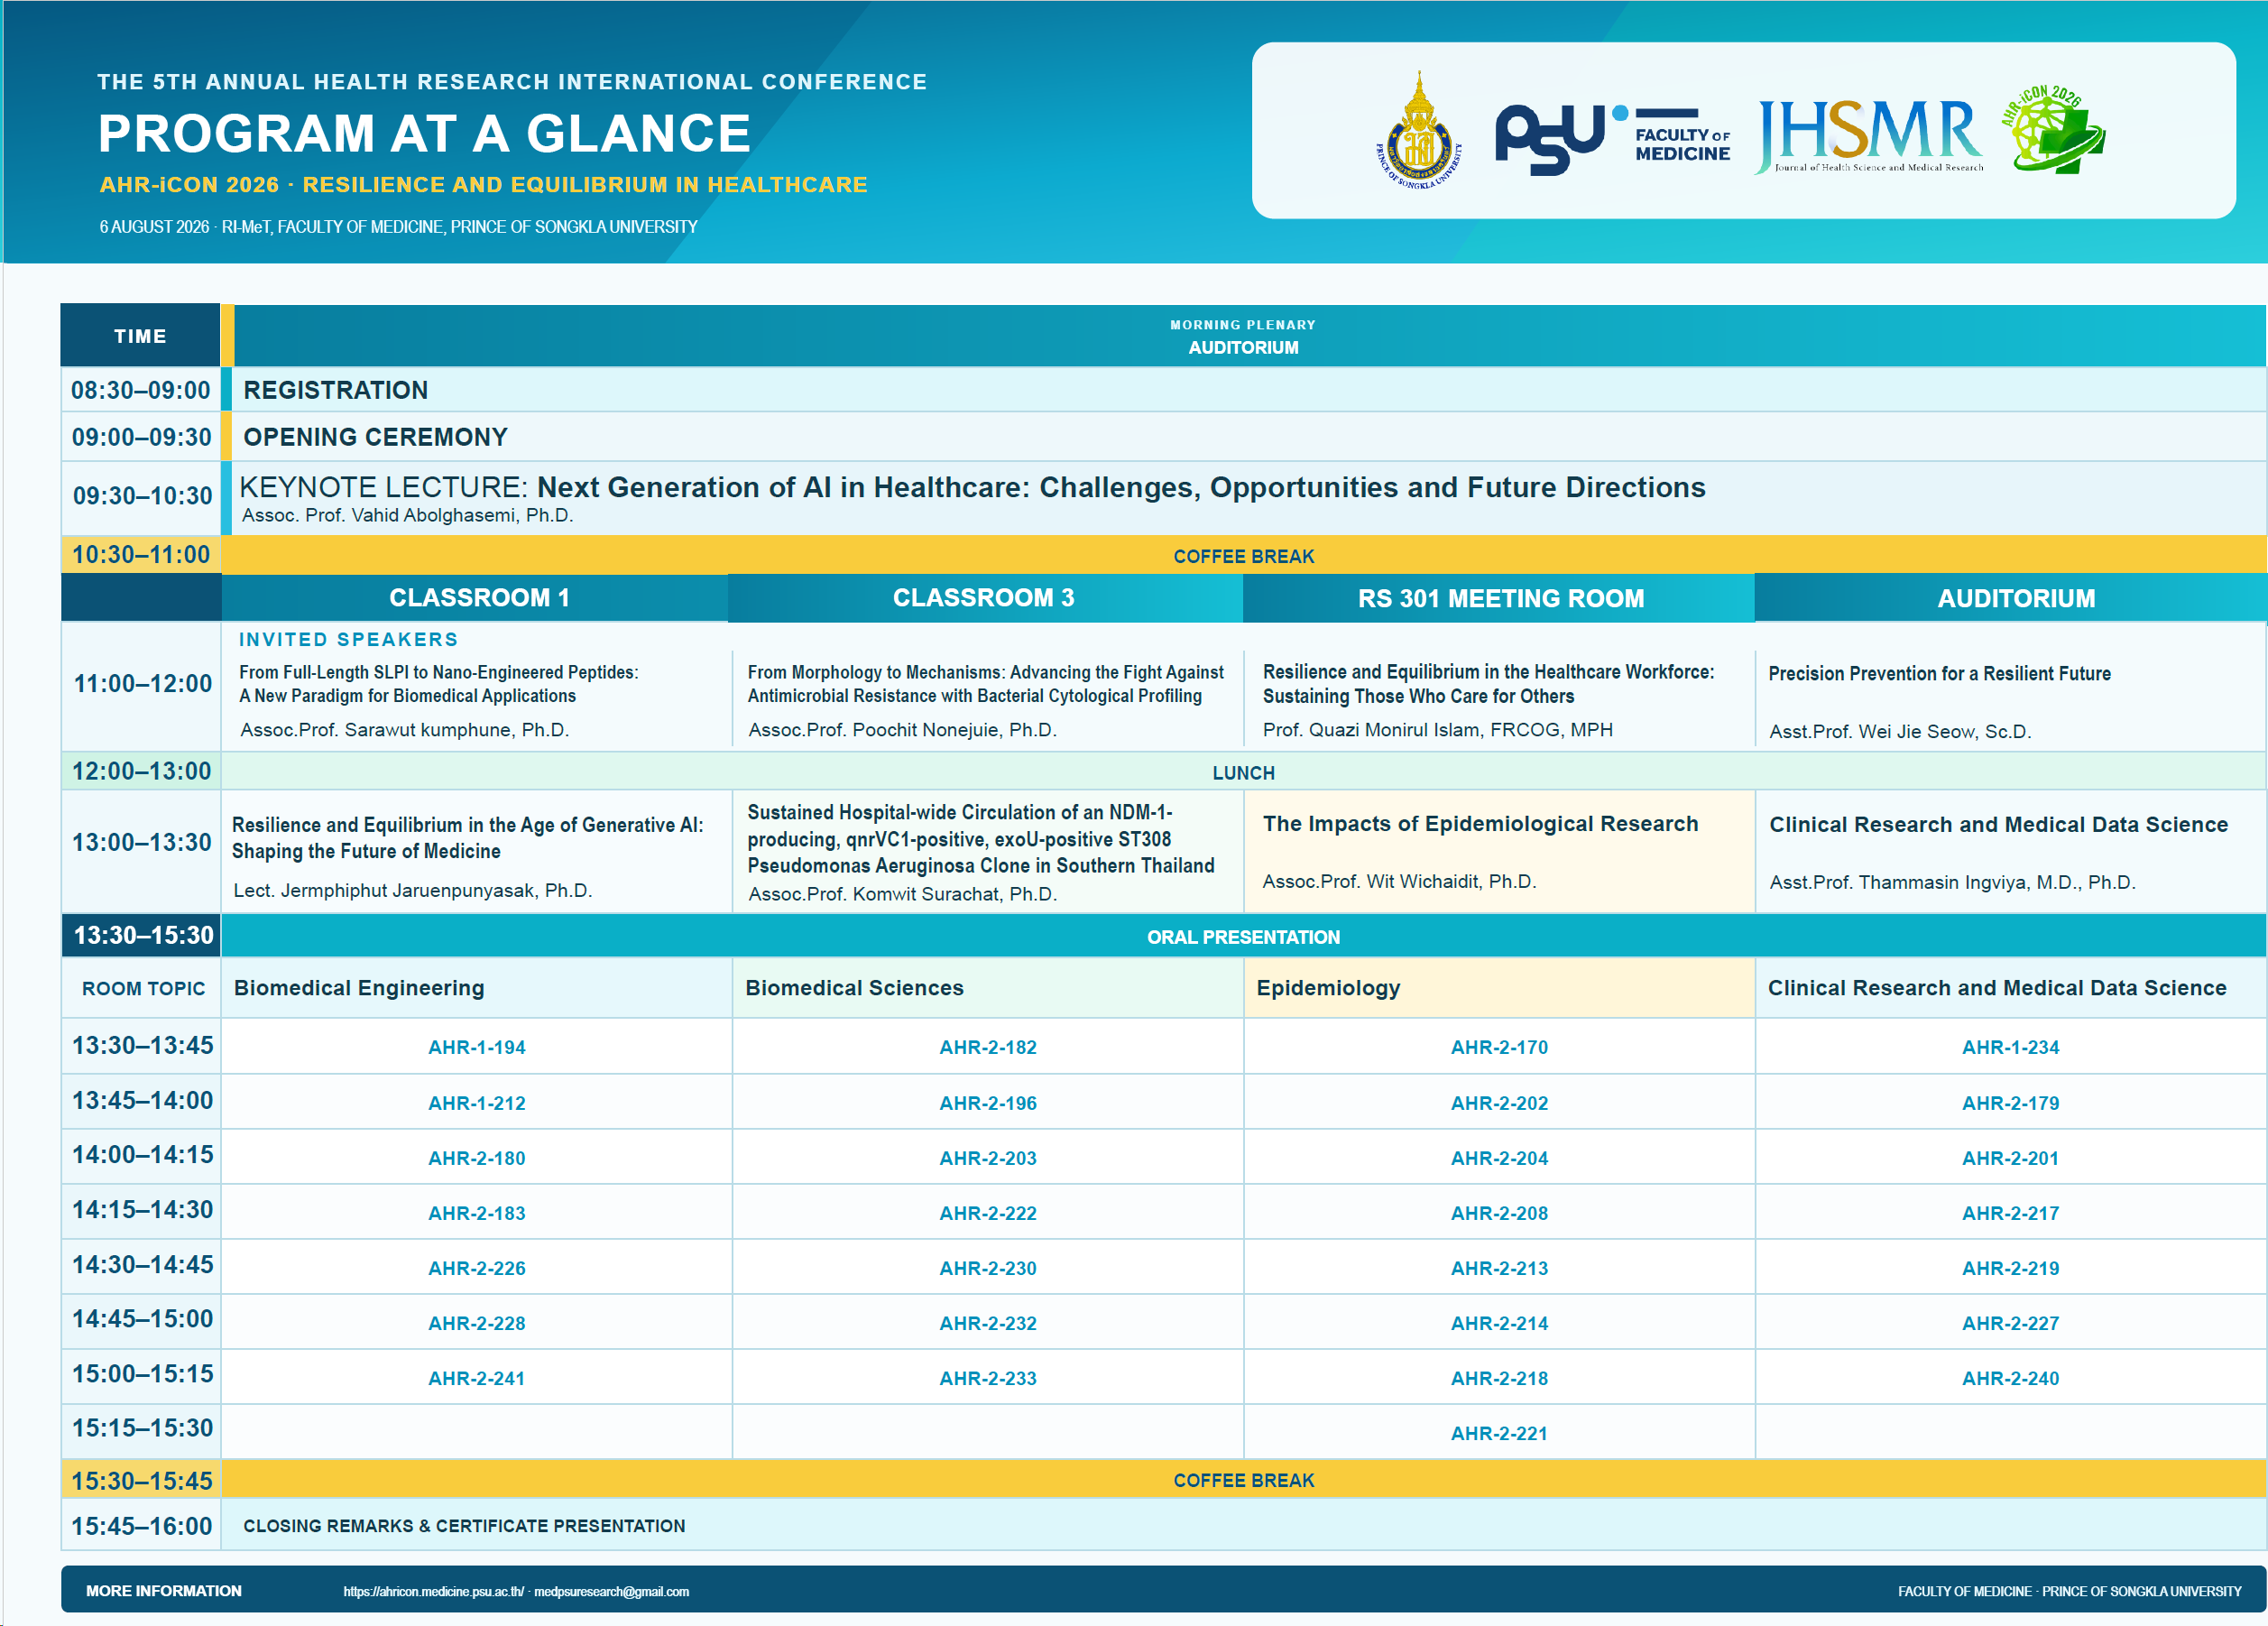Click the ORAL PRESENTATION banner
The height and width of the screenshot is (1626, 2268).
[1243, 937]
